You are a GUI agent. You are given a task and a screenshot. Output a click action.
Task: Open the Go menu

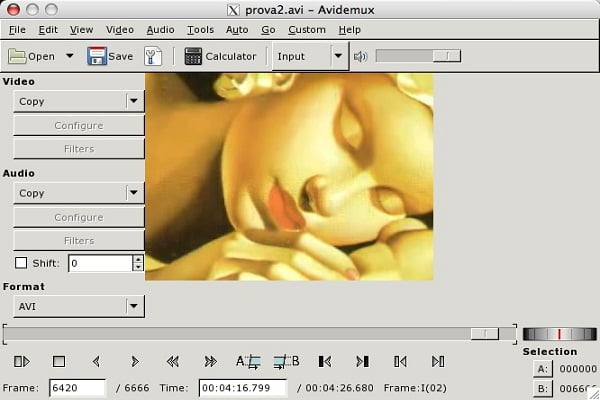pyautogui.click(x=268, y=30)
